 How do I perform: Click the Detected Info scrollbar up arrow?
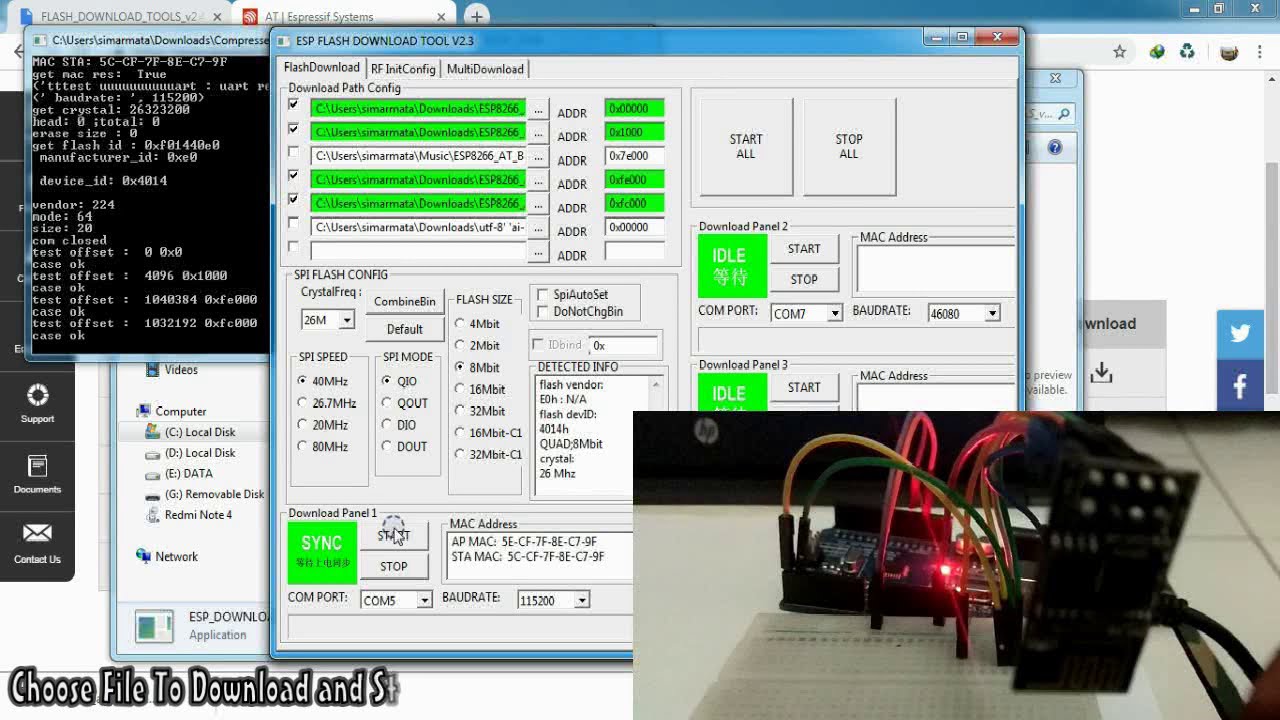point(657,384)
